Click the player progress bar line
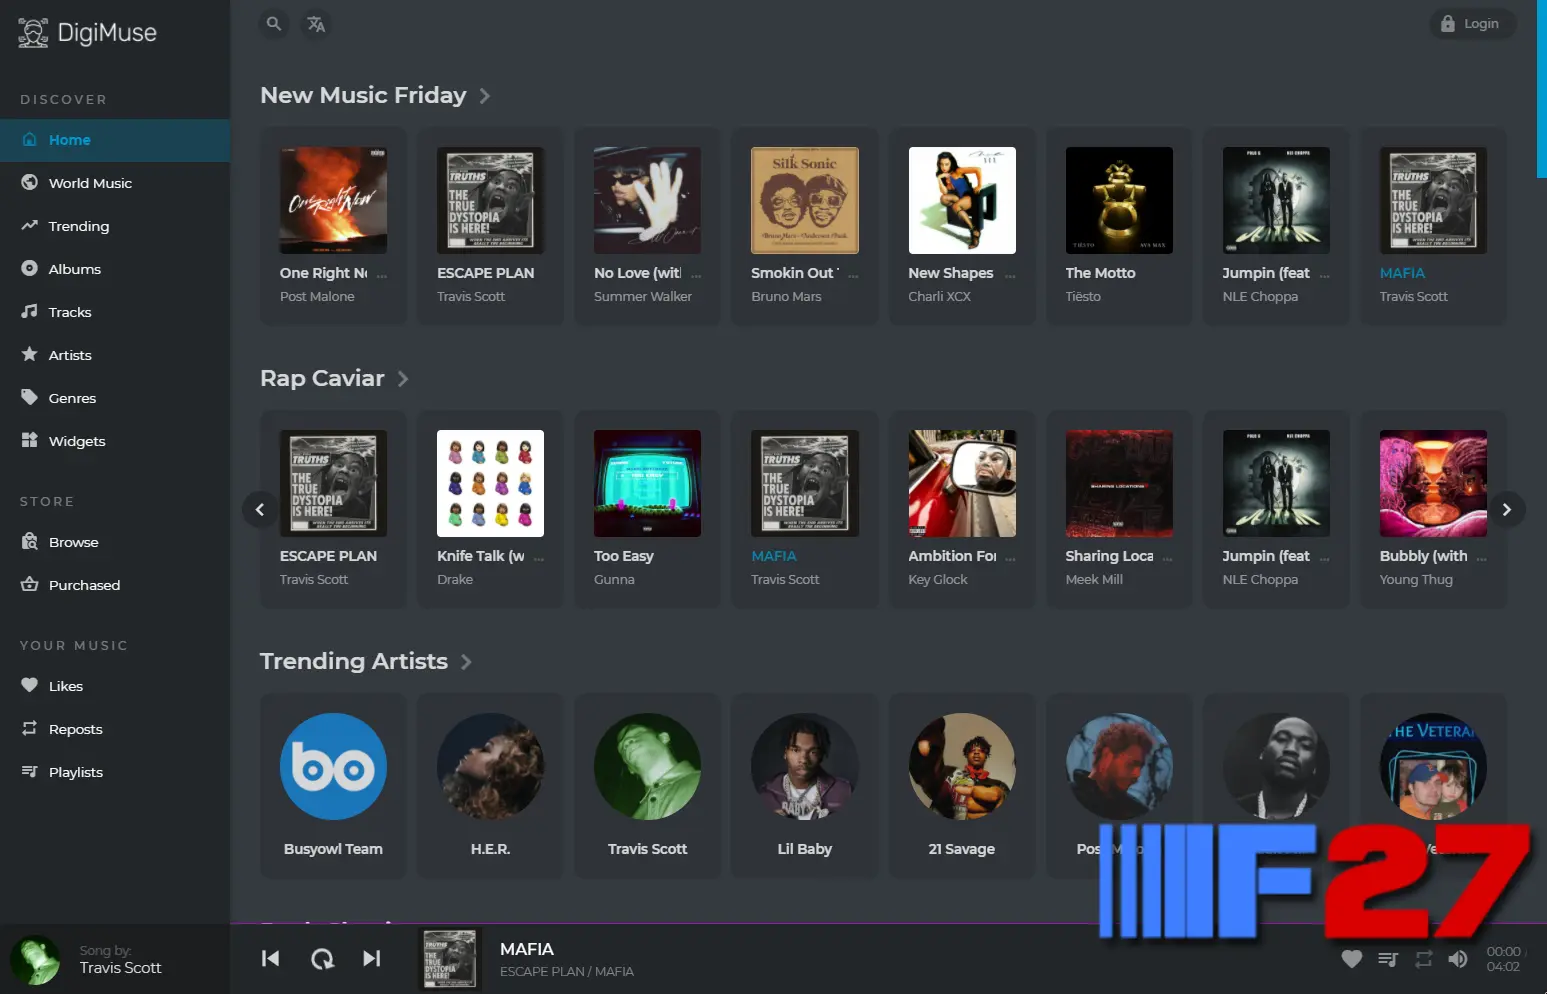The width and height of the screenshot is (1547, 994). point(888,924)
